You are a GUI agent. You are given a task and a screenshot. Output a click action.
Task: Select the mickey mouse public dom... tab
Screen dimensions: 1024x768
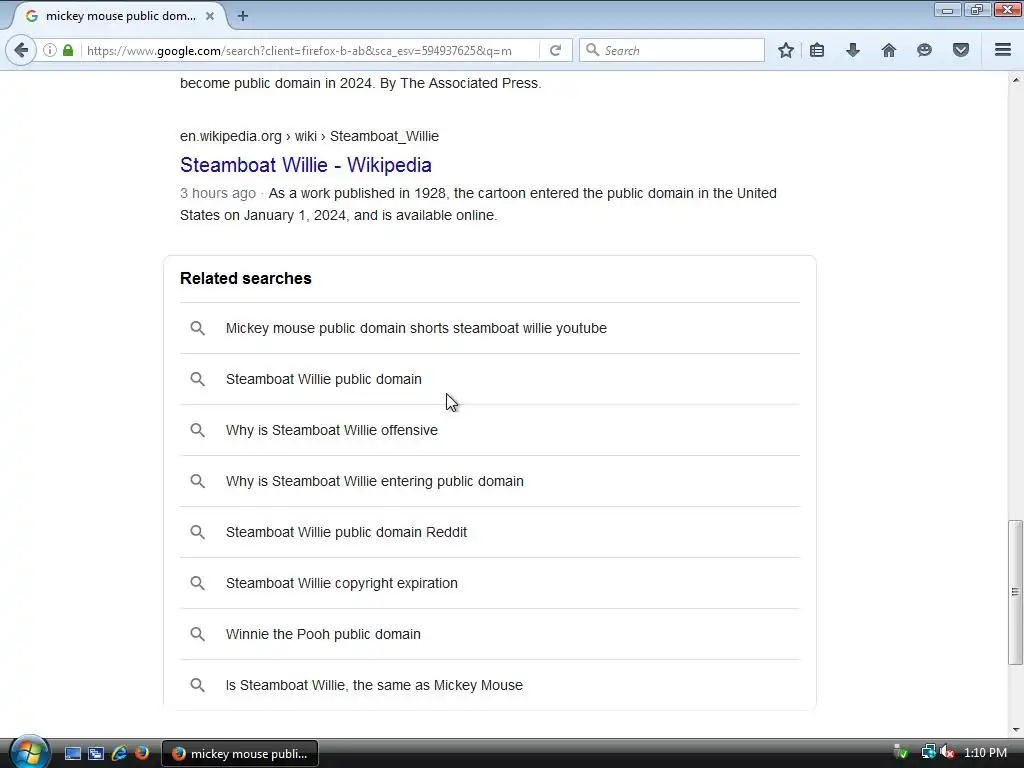(121, 16)
